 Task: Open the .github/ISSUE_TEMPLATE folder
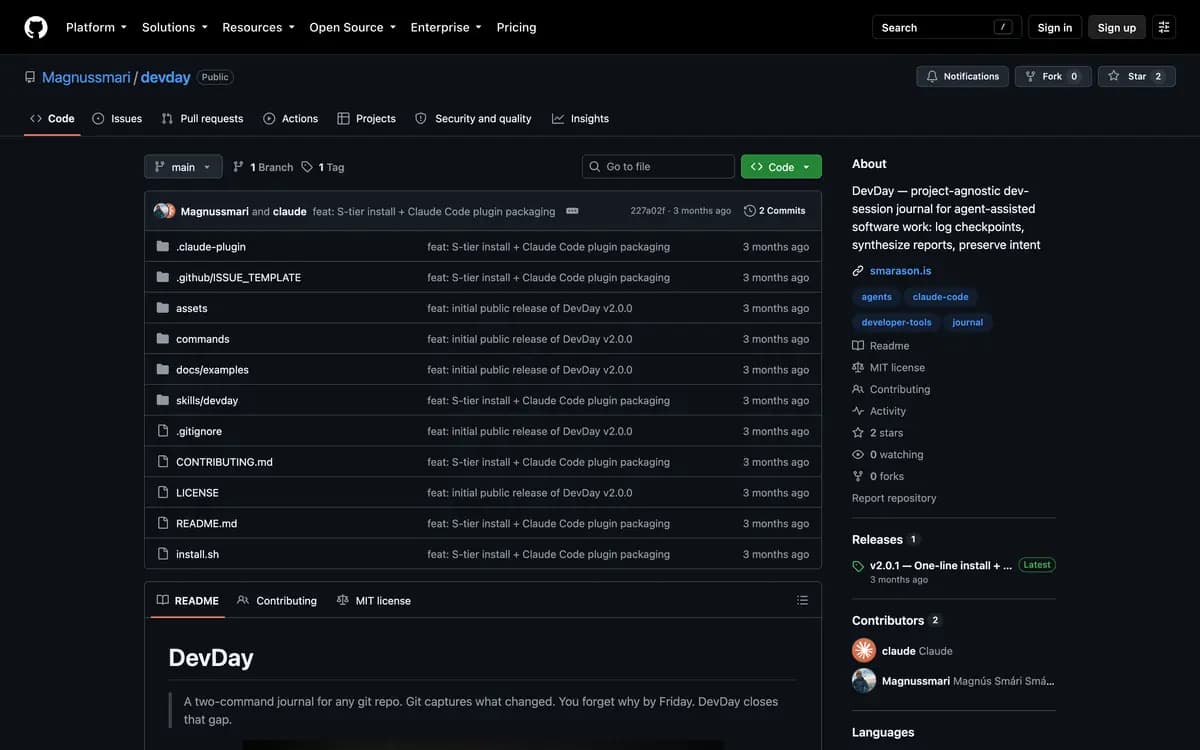click(x=238, y=278)
